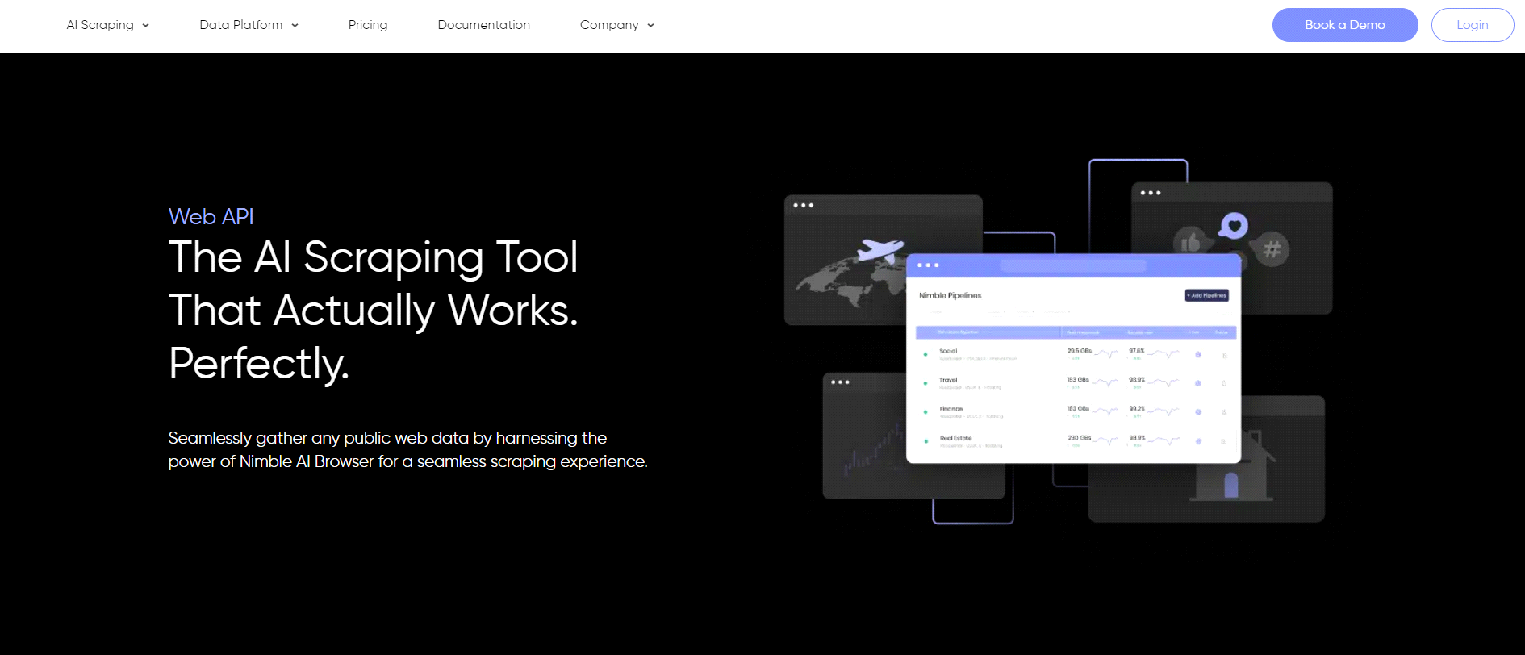1525x655 pixels.
Task: Select the Real Estate pipeline row name
Action: (x=955, y=438)
